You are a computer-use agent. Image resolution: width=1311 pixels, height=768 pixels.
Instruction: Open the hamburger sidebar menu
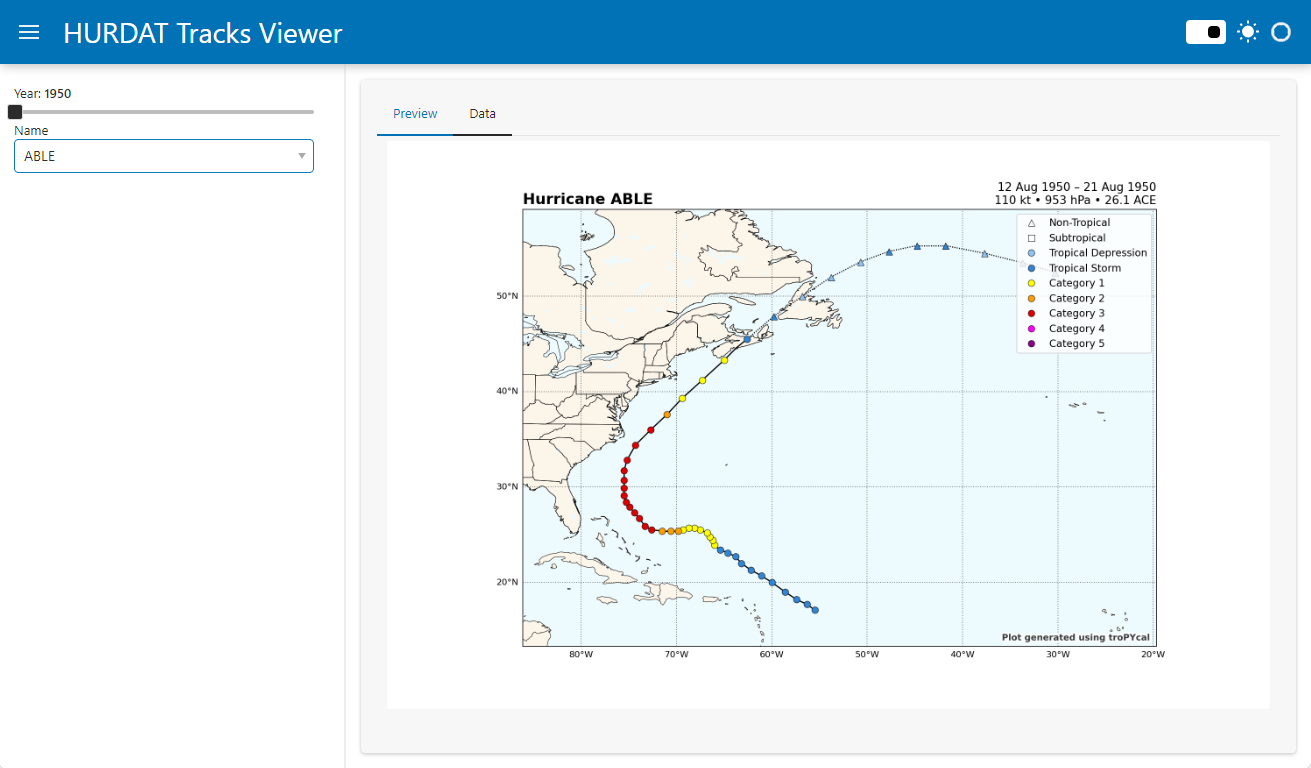tap(29, 32)
